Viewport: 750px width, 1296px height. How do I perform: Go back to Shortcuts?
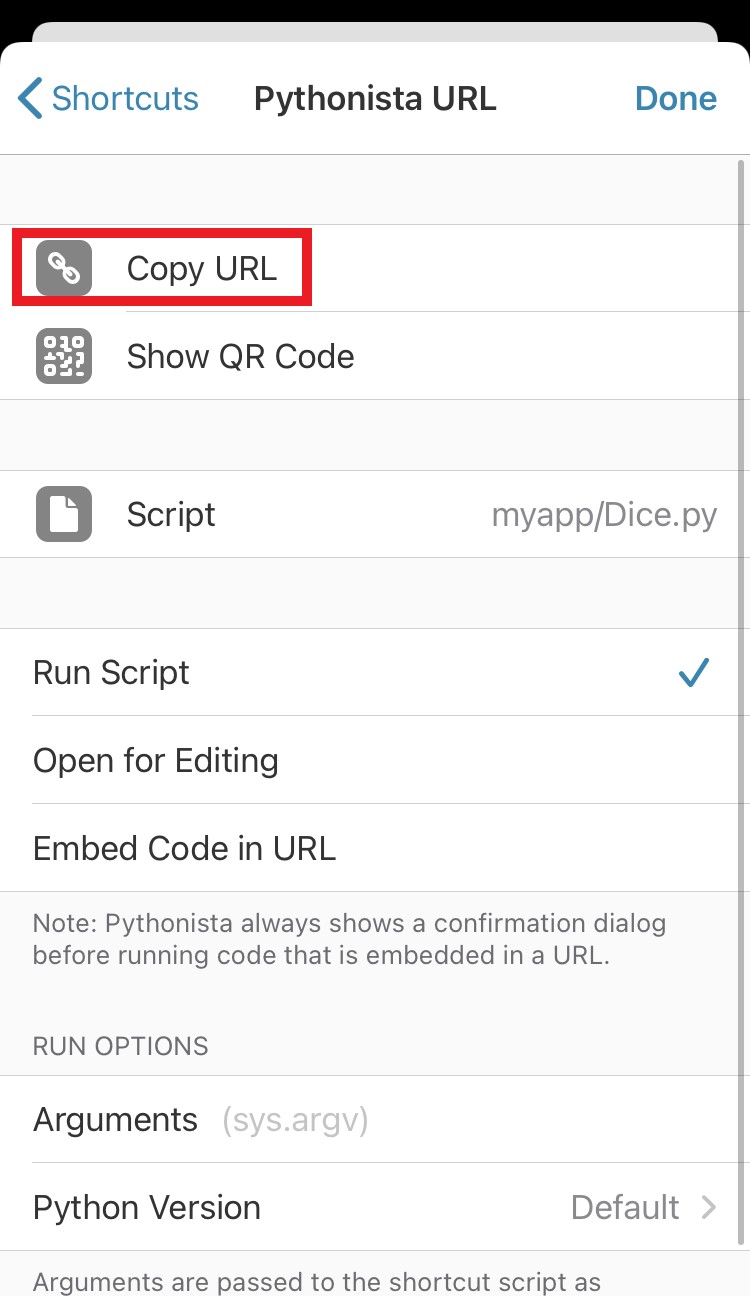coord(125,99)
